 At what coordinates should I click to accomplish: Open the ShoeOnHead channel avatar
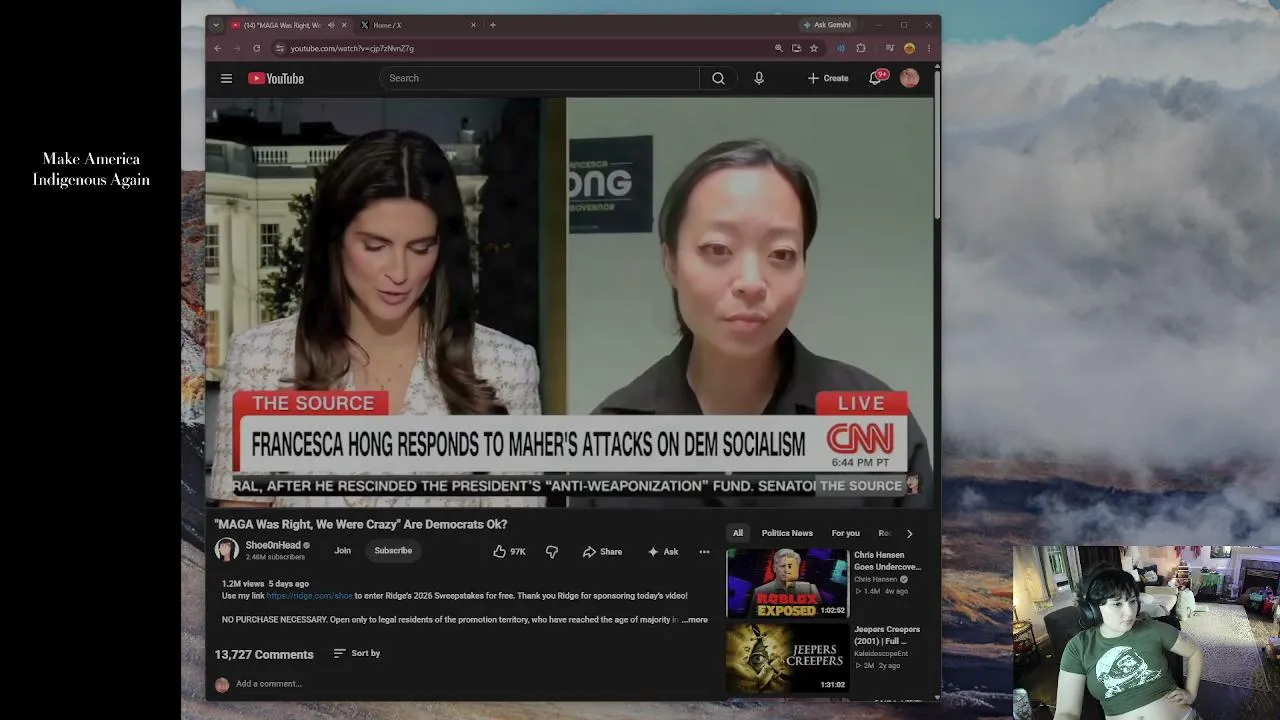pos(227,550)
